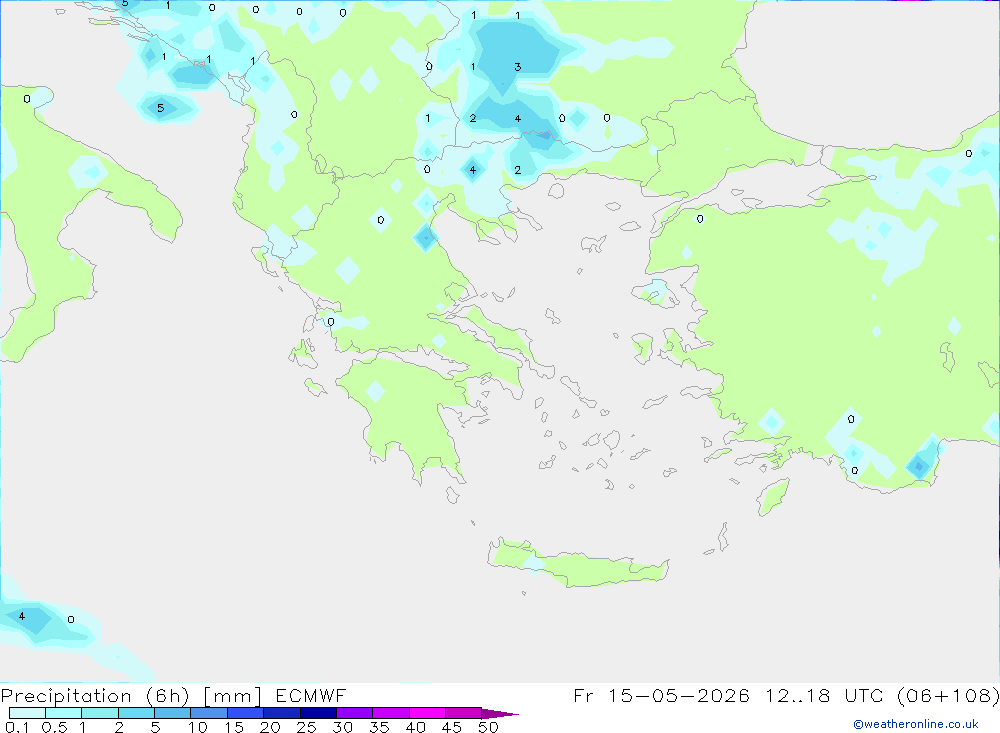Image resolution: width=1000 pixels, height=733 pixels.
Task: Click the over-50 arrow tip of legend
Action: click(500, 714)
